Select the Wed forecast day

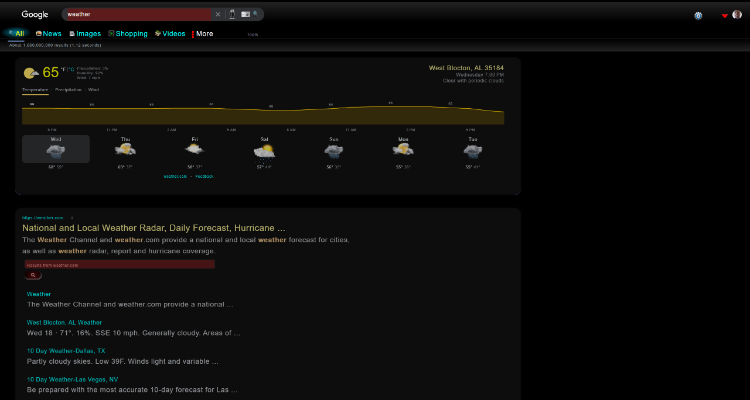(x=55, y=149)
